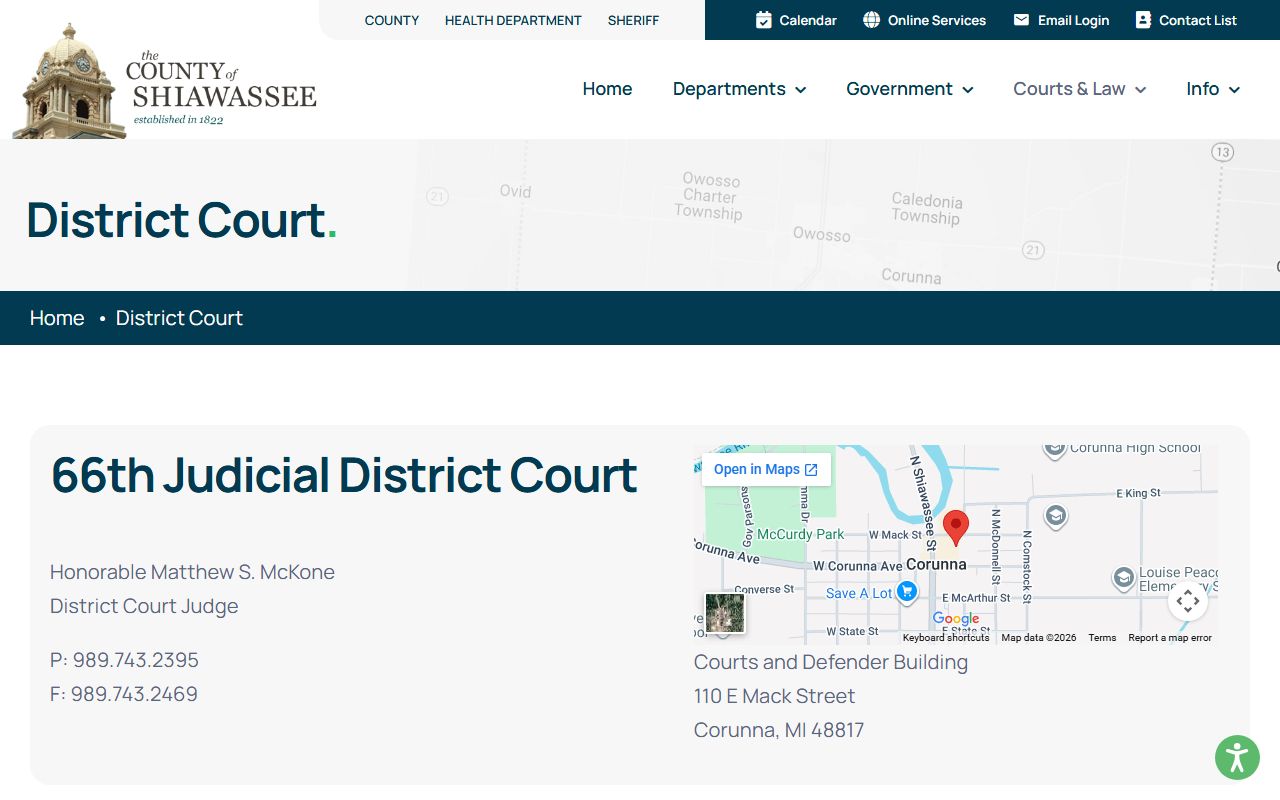Click 110 E Mack Street address
Screen dimensions: 1280x800
point(775,696)
